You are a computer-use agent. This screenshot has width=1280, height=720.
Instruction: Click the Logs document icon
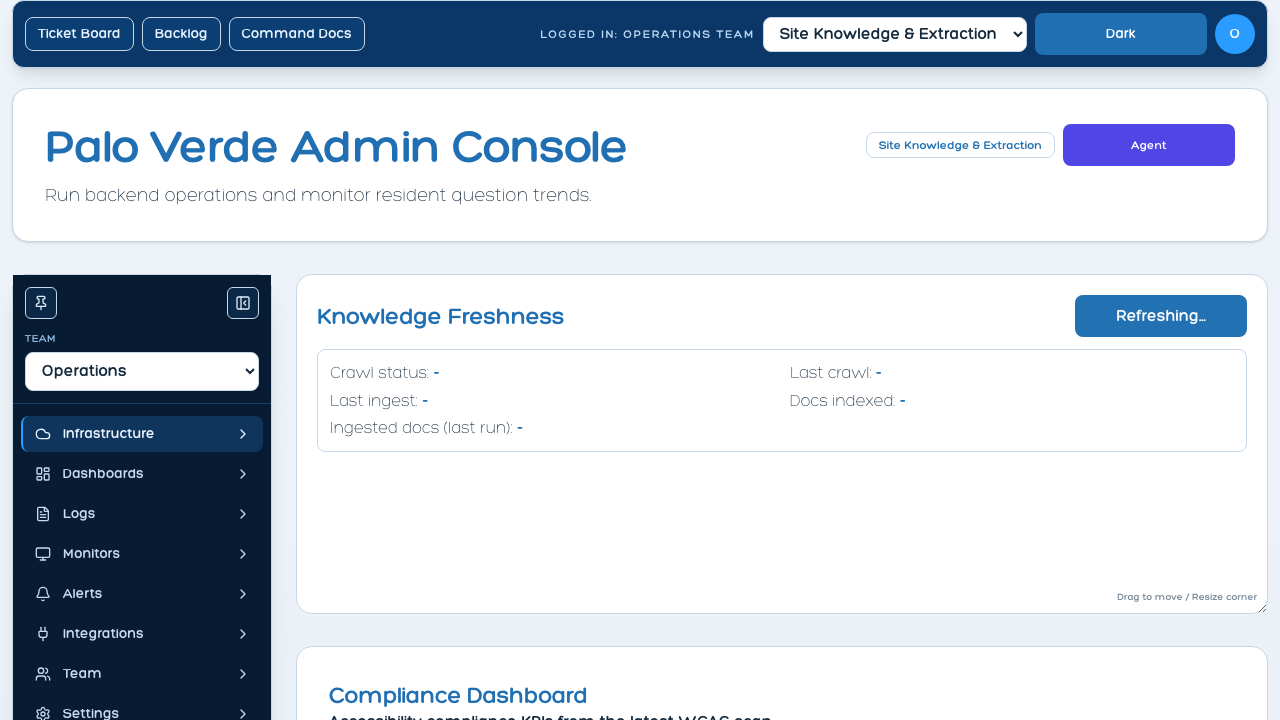(x=43, y=514)
